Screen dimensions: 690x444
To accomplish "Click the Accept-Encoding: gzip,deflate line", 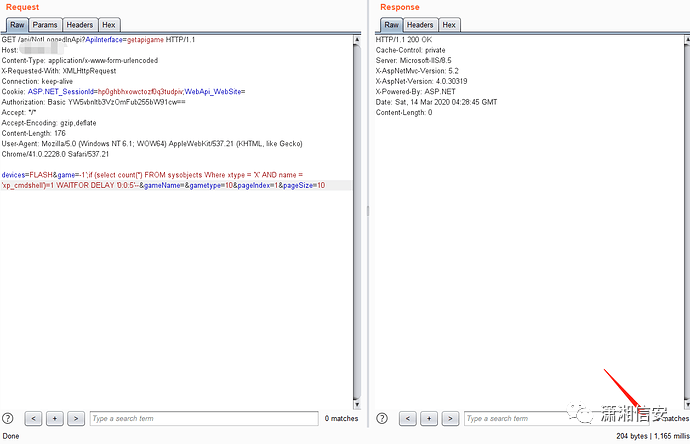I will coord(49,123).
